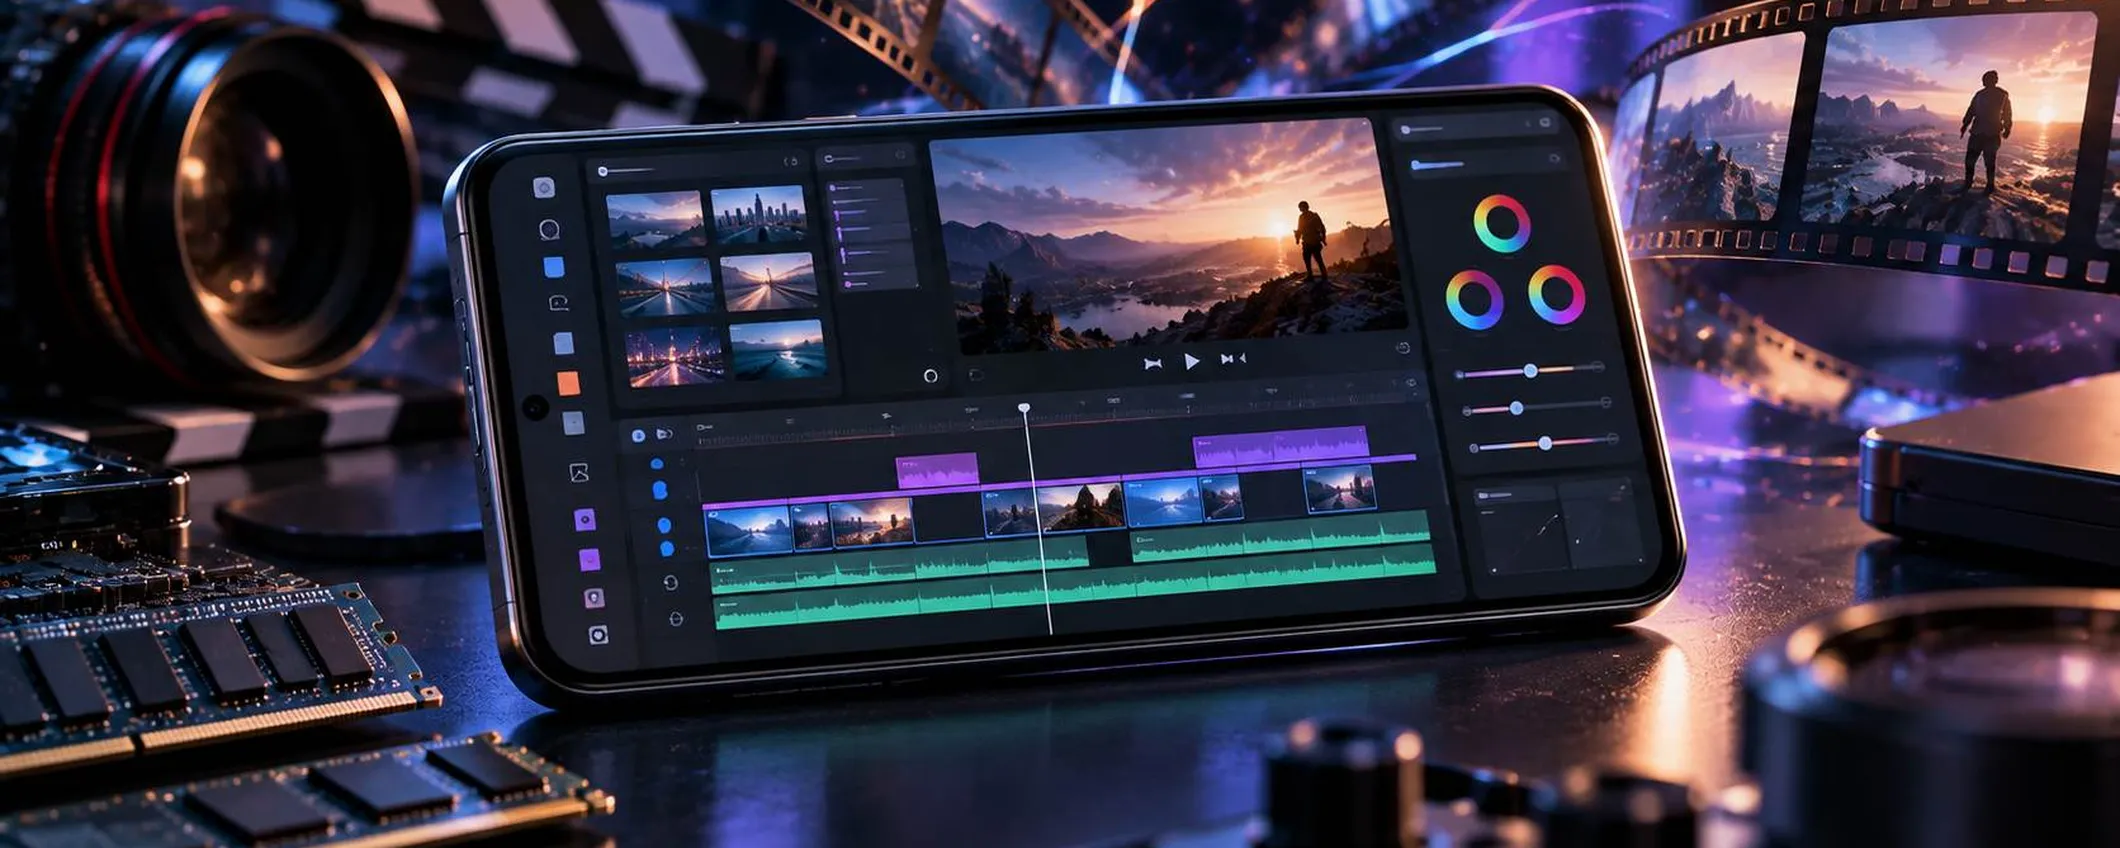
Task: Click the white playhead marker on ruler
Action: (x=1024, y=408)
